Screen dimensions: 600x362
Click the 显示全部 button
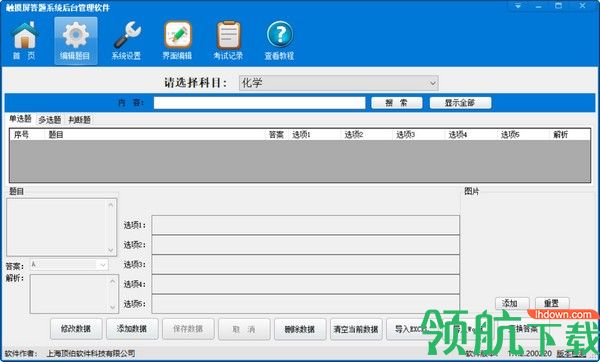click(460, 103)
